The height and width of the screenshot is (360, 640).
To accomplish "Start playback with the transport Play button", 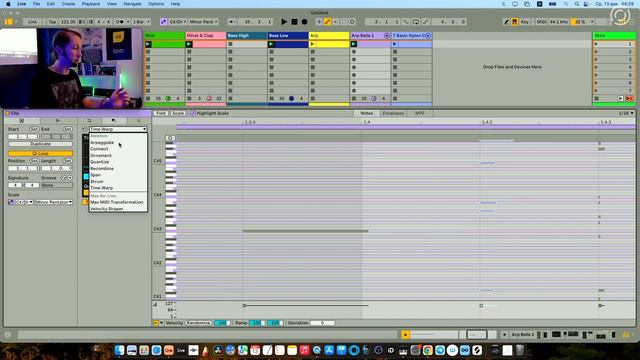I will coord(284,22).
